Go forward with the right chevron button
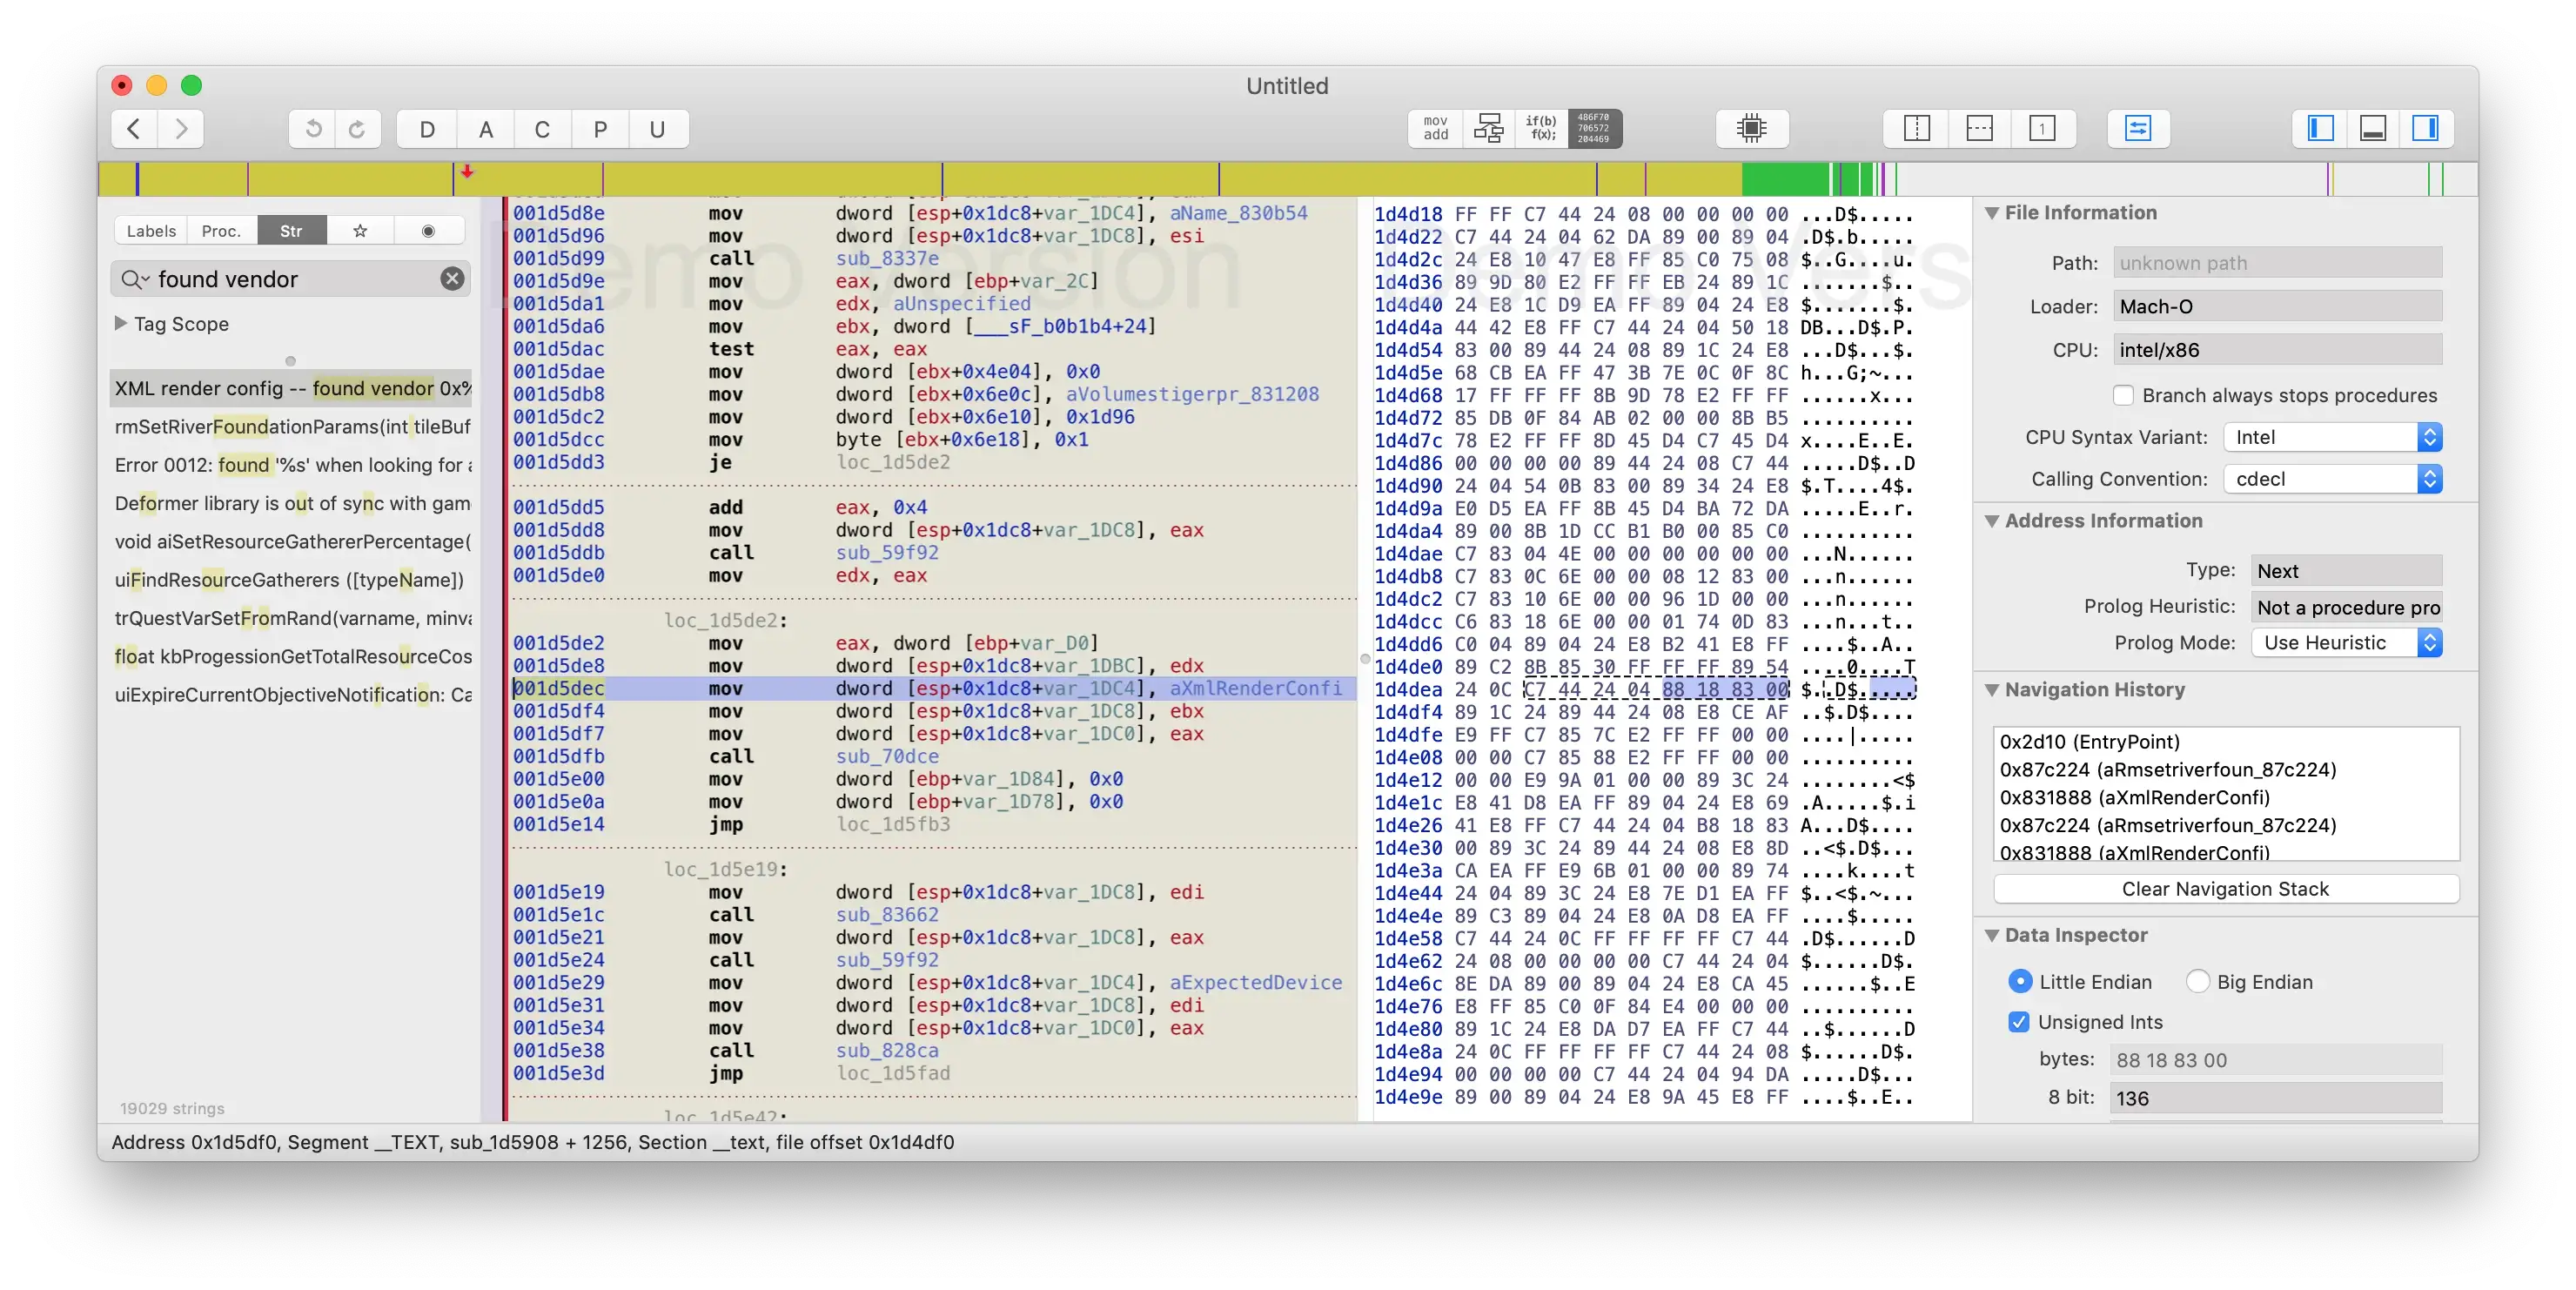This screenshot has width=2576, height=1290. 181,129
